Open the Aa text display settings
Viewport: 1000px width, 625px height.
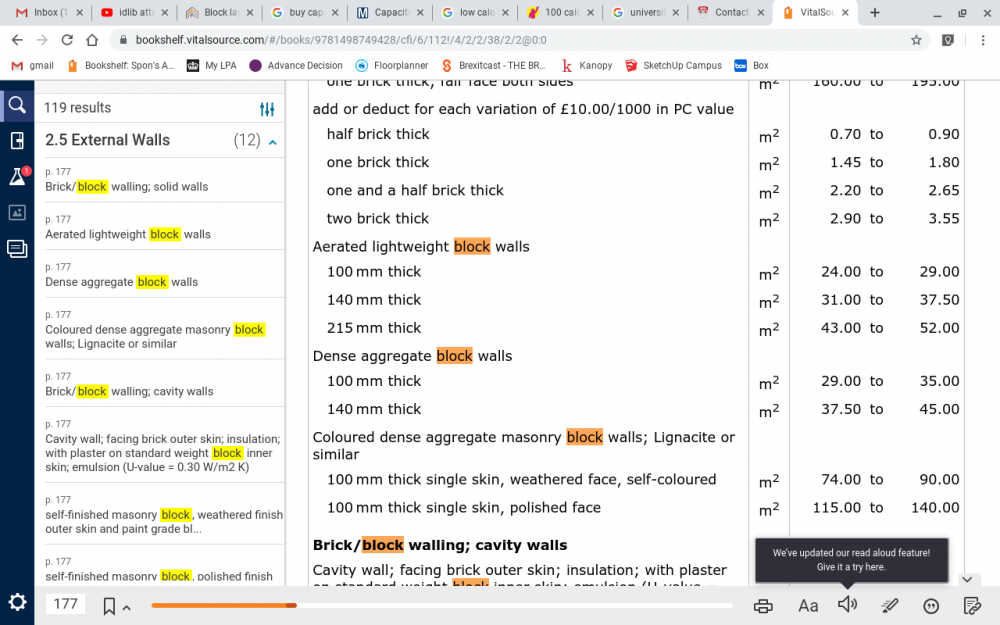[807, 605]
